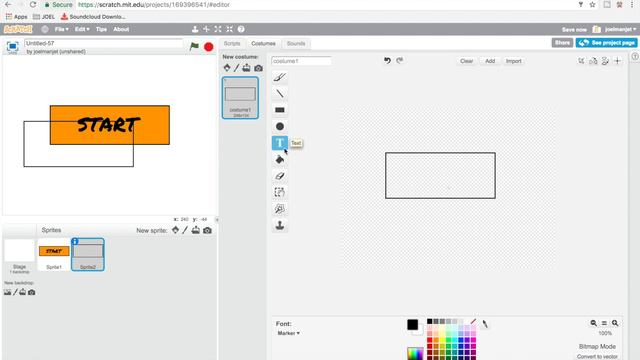This screenshot has height=360, width=640.
Task: Paint a new backdrop
Action: [x=16, y=292]
